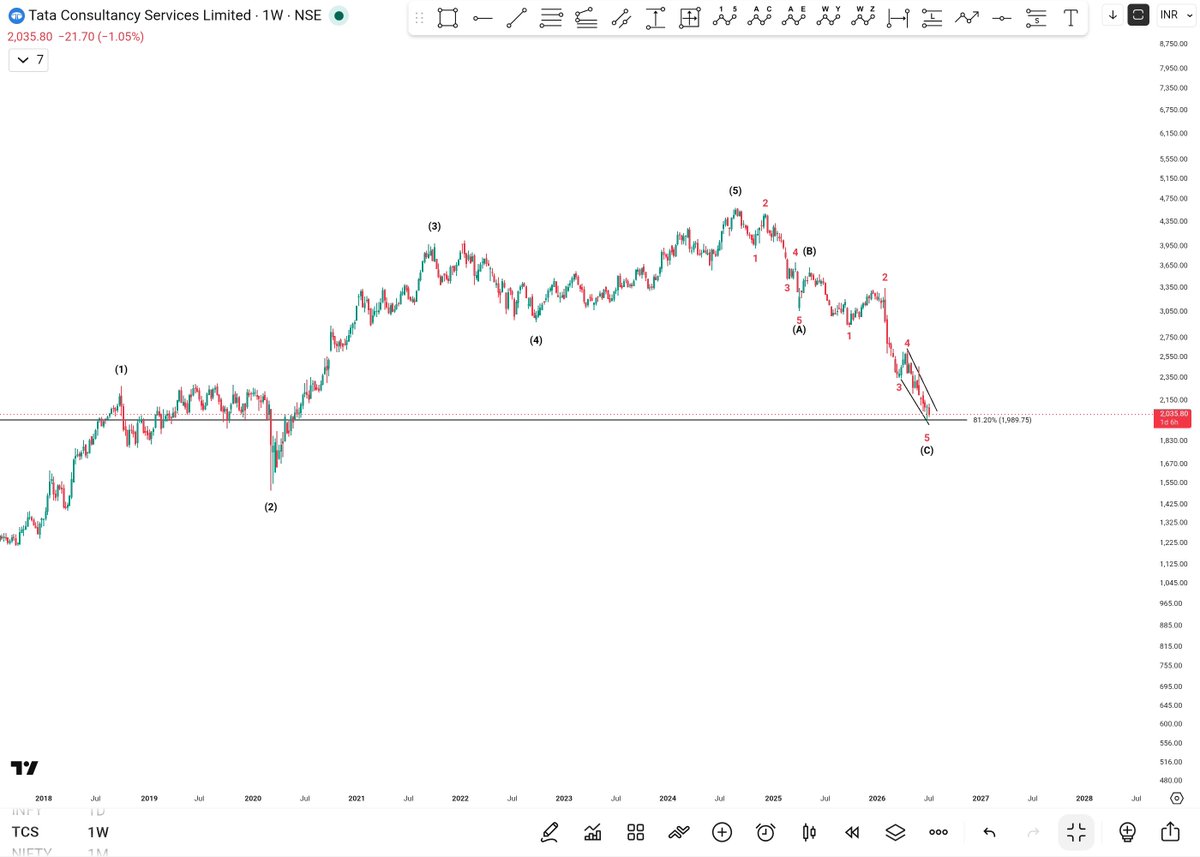Start bar replay with rewind icon
Screen dimensions: 1200x857
tap(852, 832)
